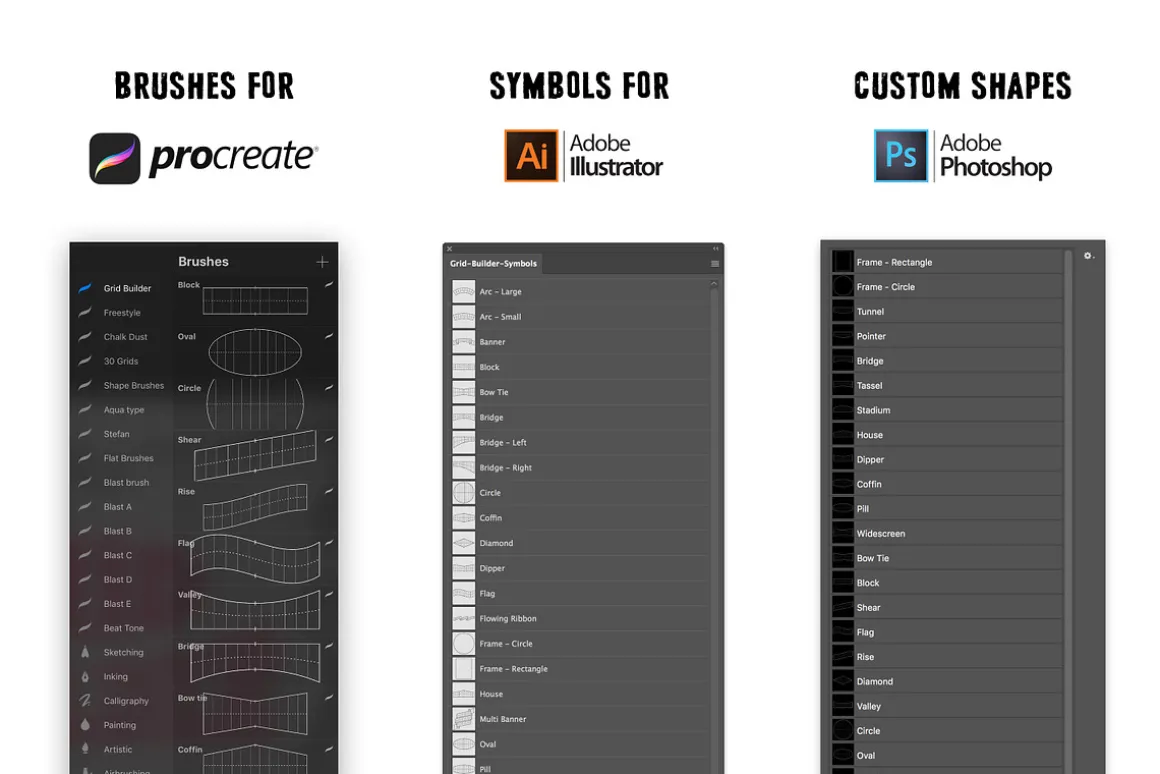
Task: Choose the Oval grid brush thumbnail
Action: tap(255, 352)
